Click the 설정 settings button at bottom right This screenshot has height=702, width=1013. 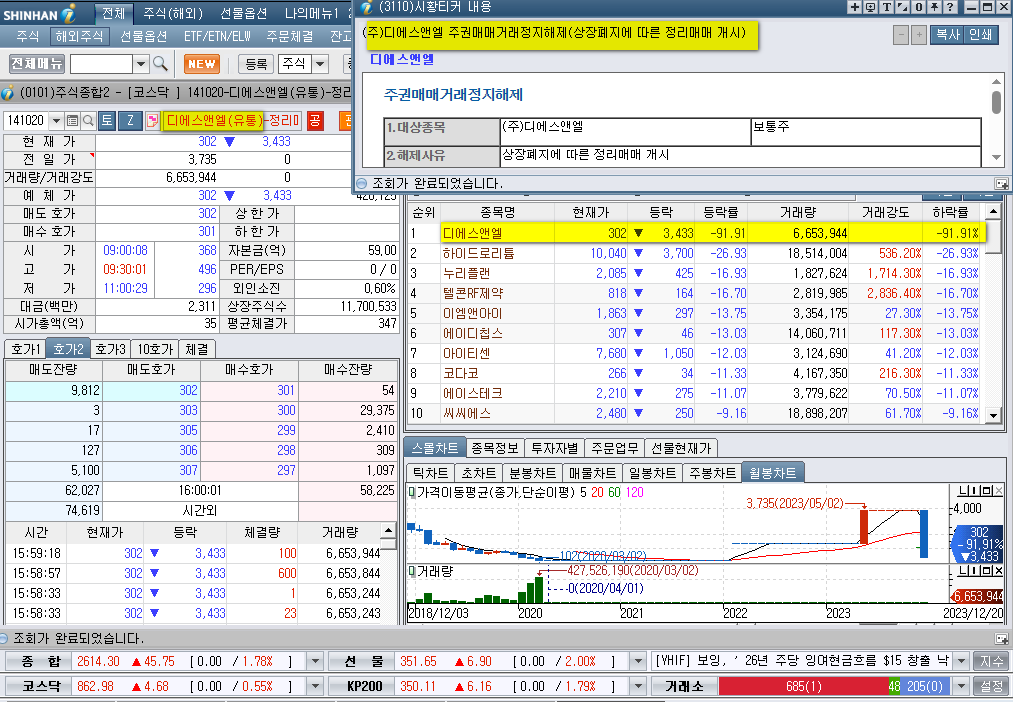pyautogui.click(x=992, y=686)
